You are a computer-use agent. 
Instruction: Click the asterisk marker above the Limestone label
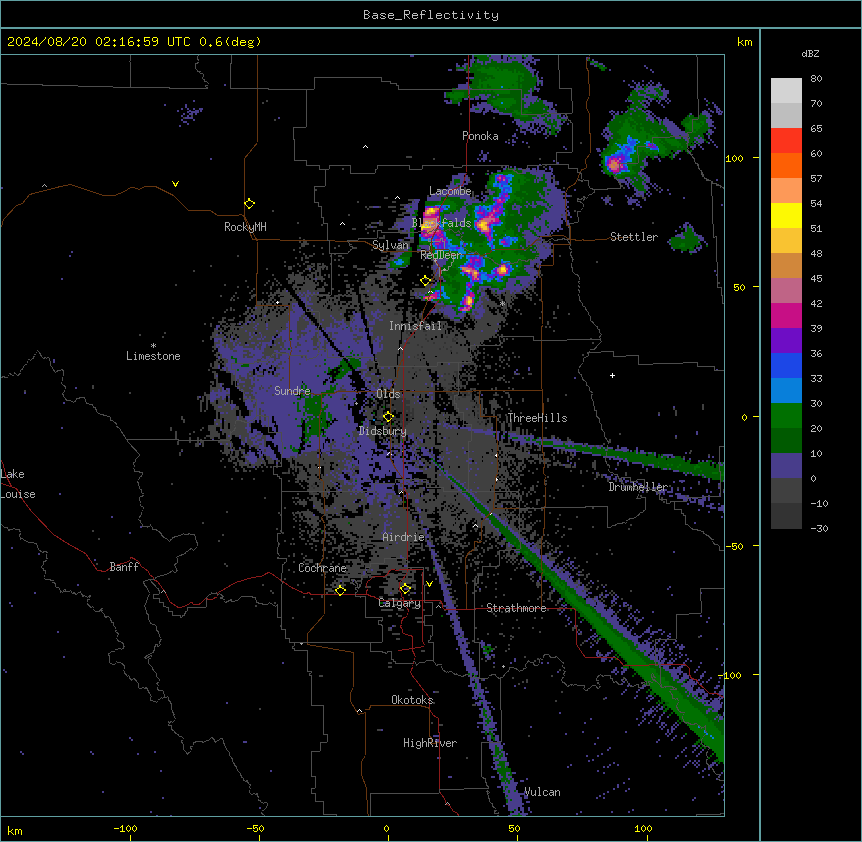click(x=153, y=346)
